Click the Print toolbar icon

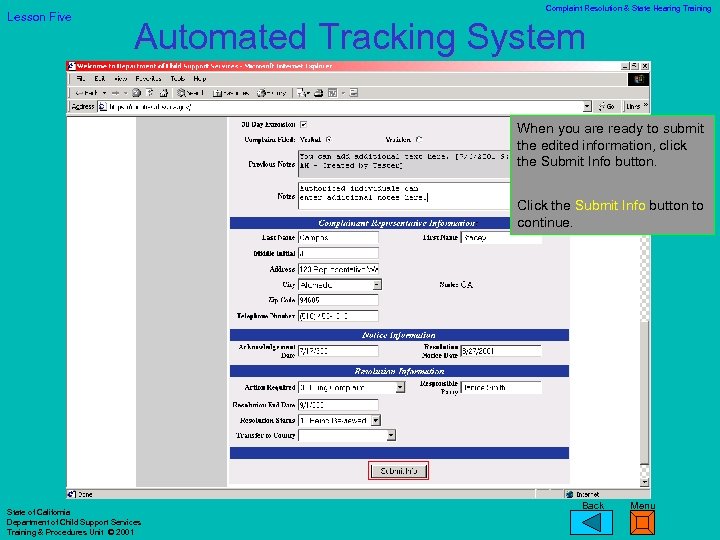click(318, 93)
